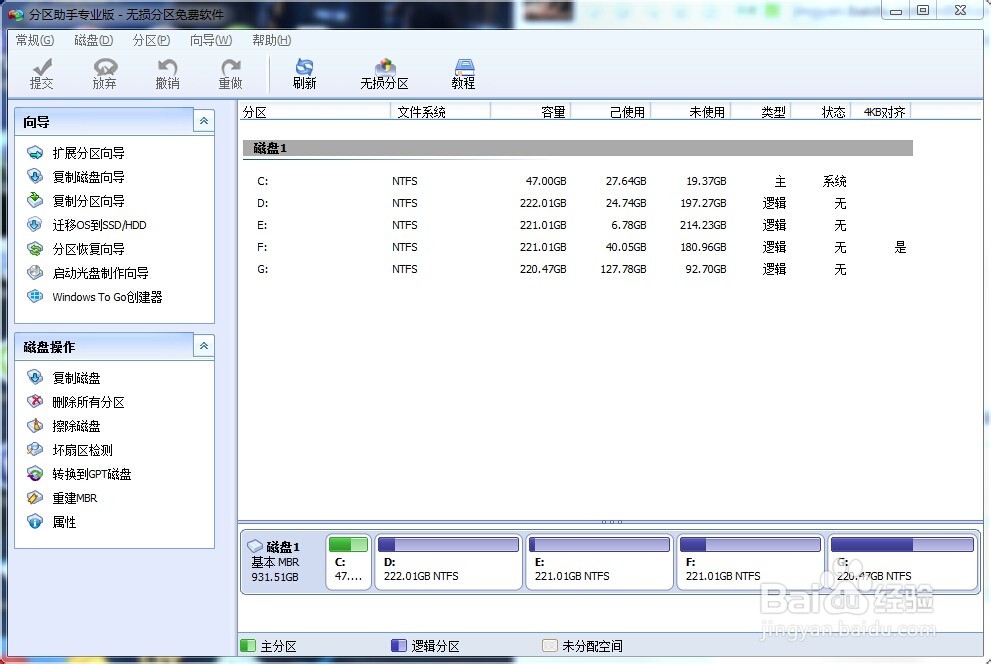Click the 复制磁盘向导 icon

35,177
